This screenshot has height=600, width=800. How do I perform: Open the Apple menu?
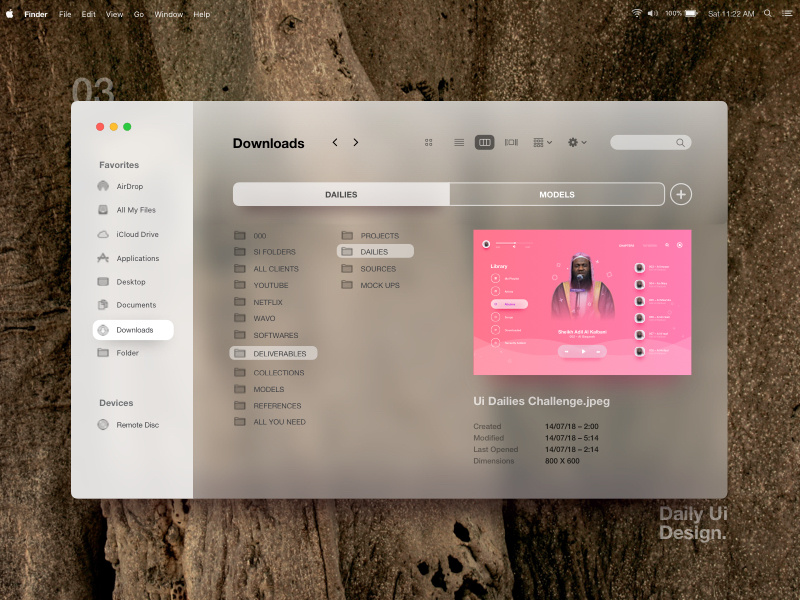tap(9, 14)
